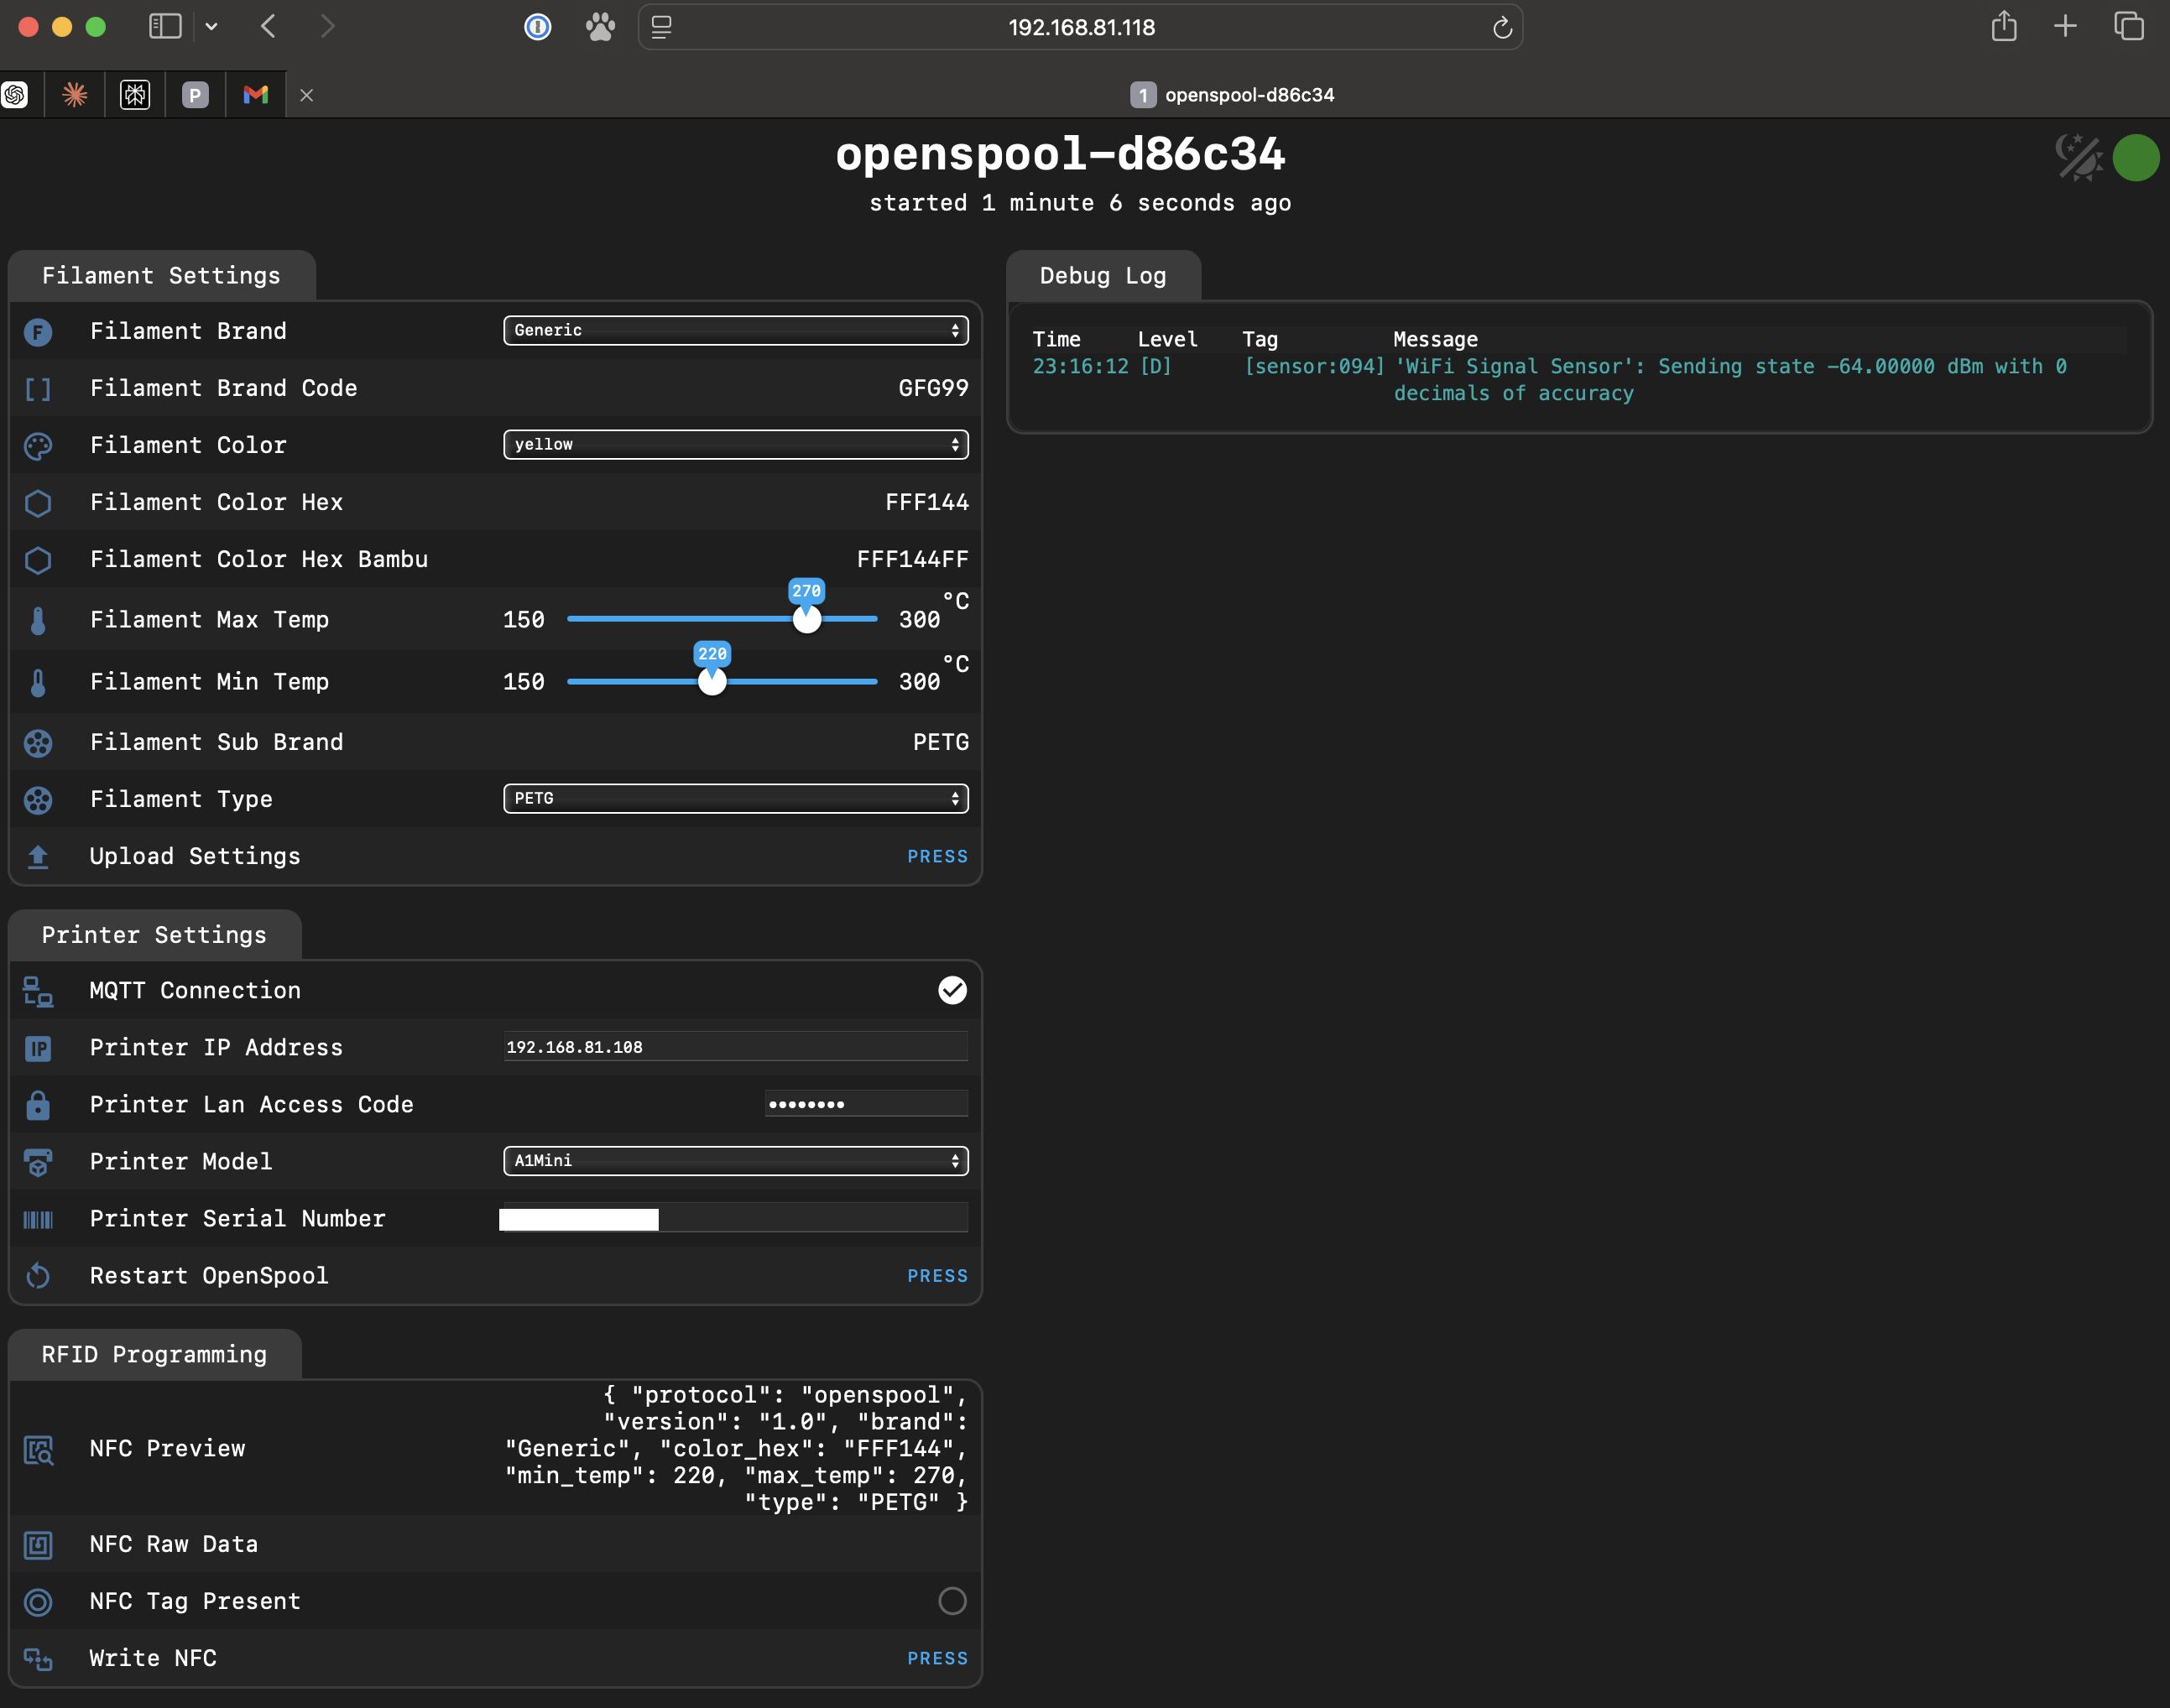Screen dimensions: 2170x1708
Task: Click the Share icon in Safari toolbar
Action: point(2003,27)
